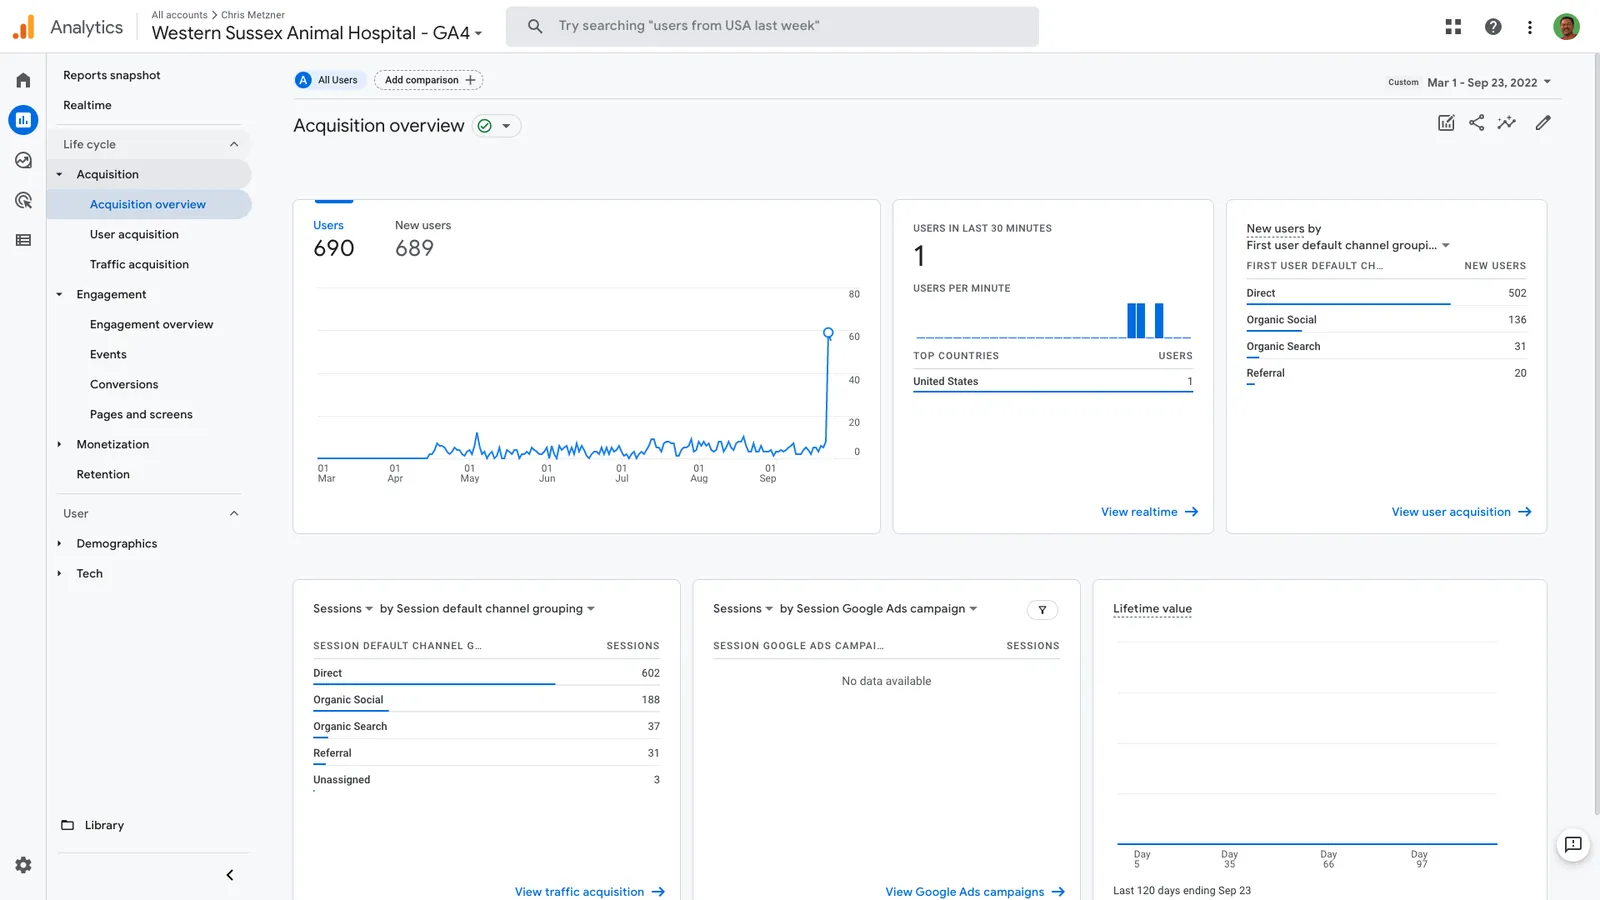
Task: Open Engagement overview report
Action: [151, 324]
